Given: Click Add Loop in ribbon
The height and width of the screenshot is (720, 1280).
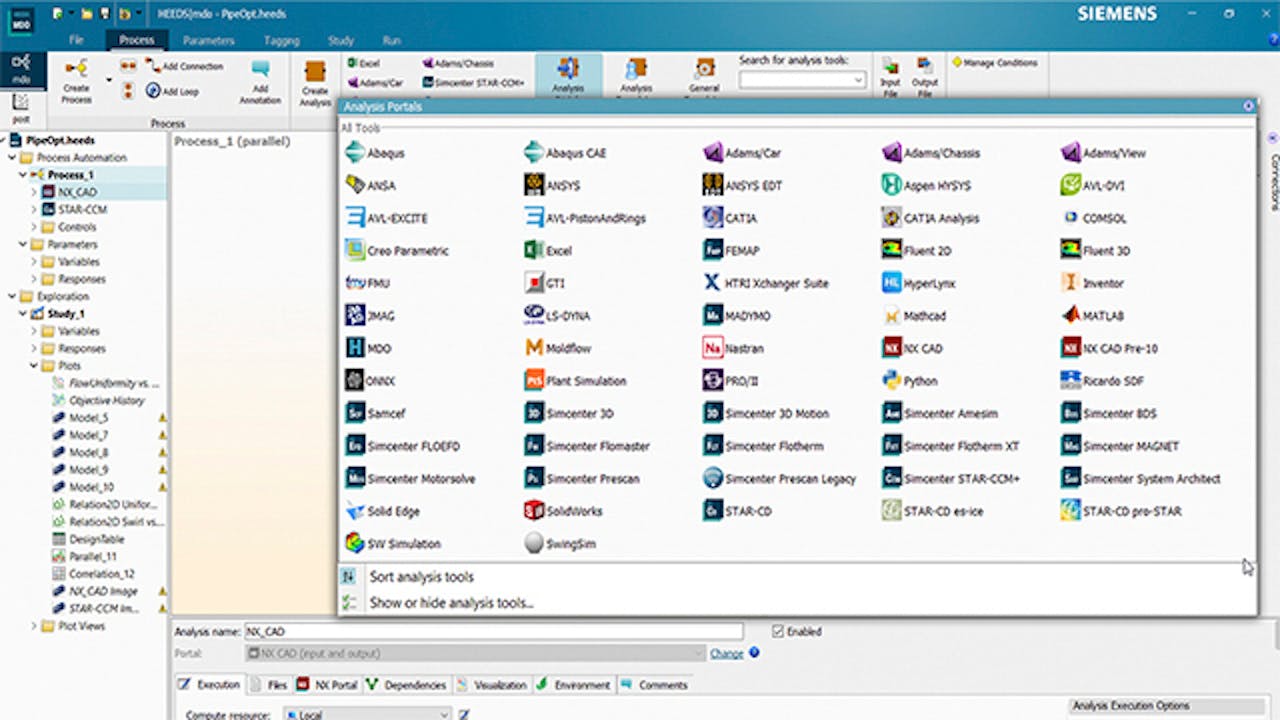Looking at the screenshot, I should point(172,91).
